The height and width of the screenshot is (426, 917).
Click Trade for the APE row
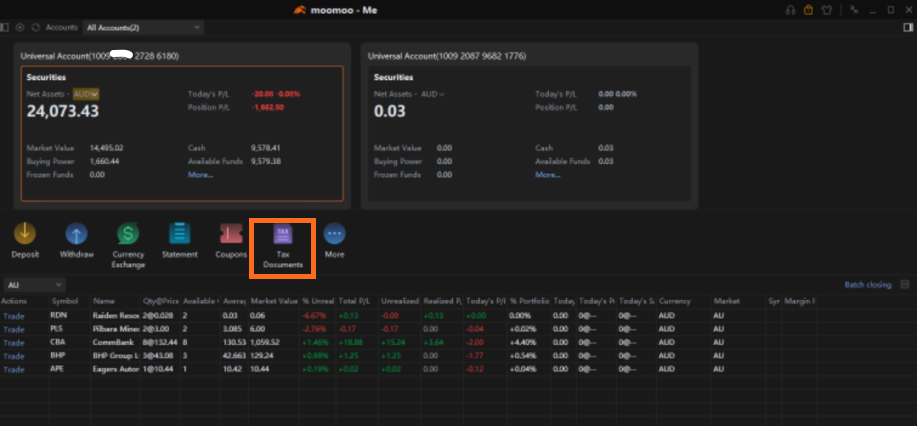pyautogui.click(x=14, y=370)
